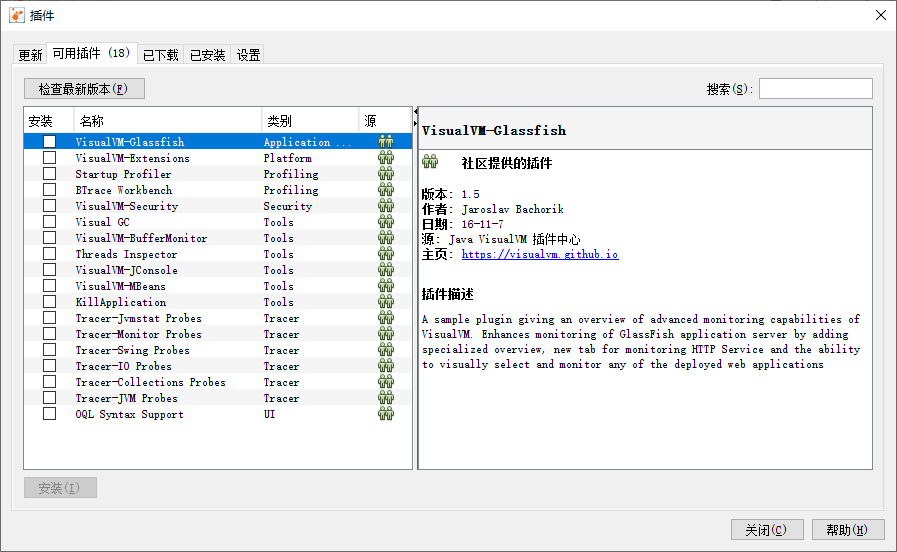This screenshot has width=897, height=552.
Task: Click community source icon for VisualVM-JConsole row
Action: point(386,269)
